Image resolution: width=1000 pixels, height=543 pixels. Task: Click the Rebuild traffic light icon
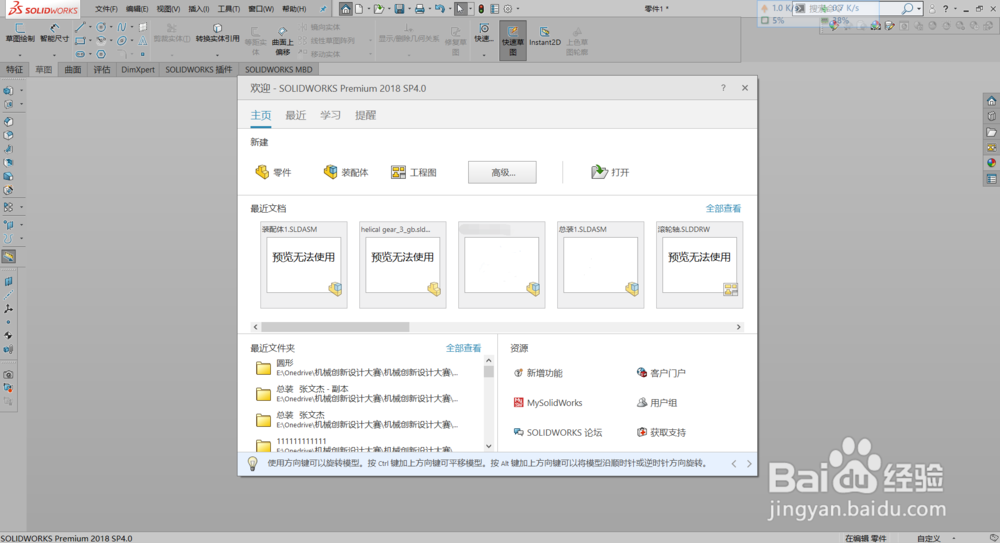tap(481, 9)
